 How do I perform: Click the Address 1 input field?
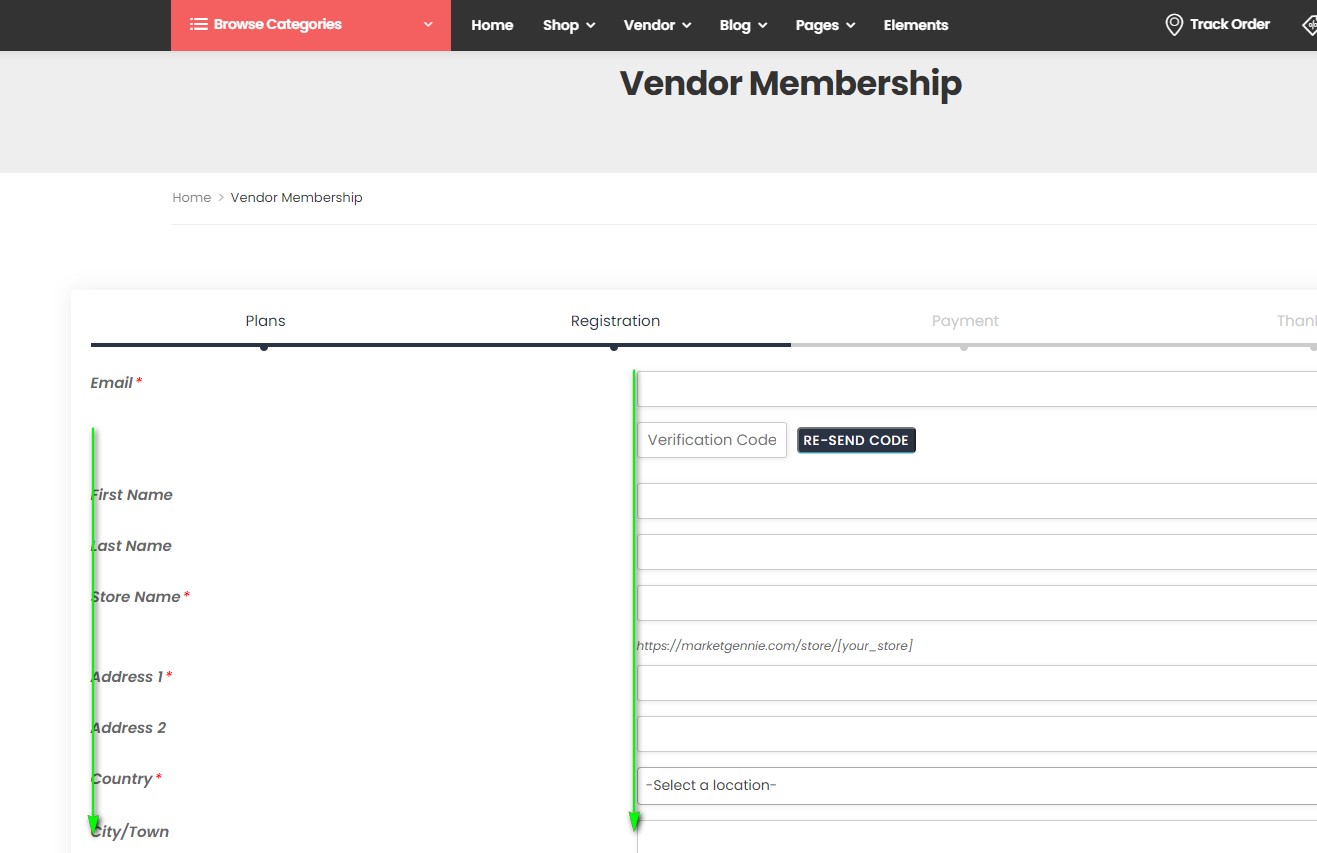pyautogui.click(x=977, y=683)
